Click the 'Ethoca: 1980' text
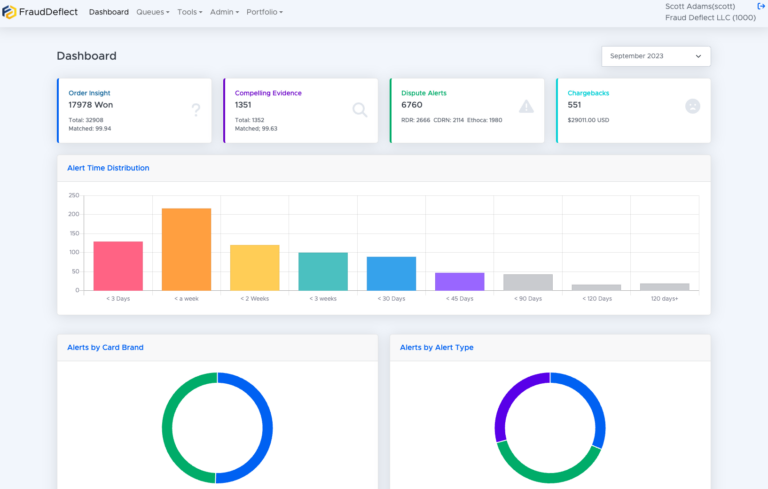 coord(484,120)
